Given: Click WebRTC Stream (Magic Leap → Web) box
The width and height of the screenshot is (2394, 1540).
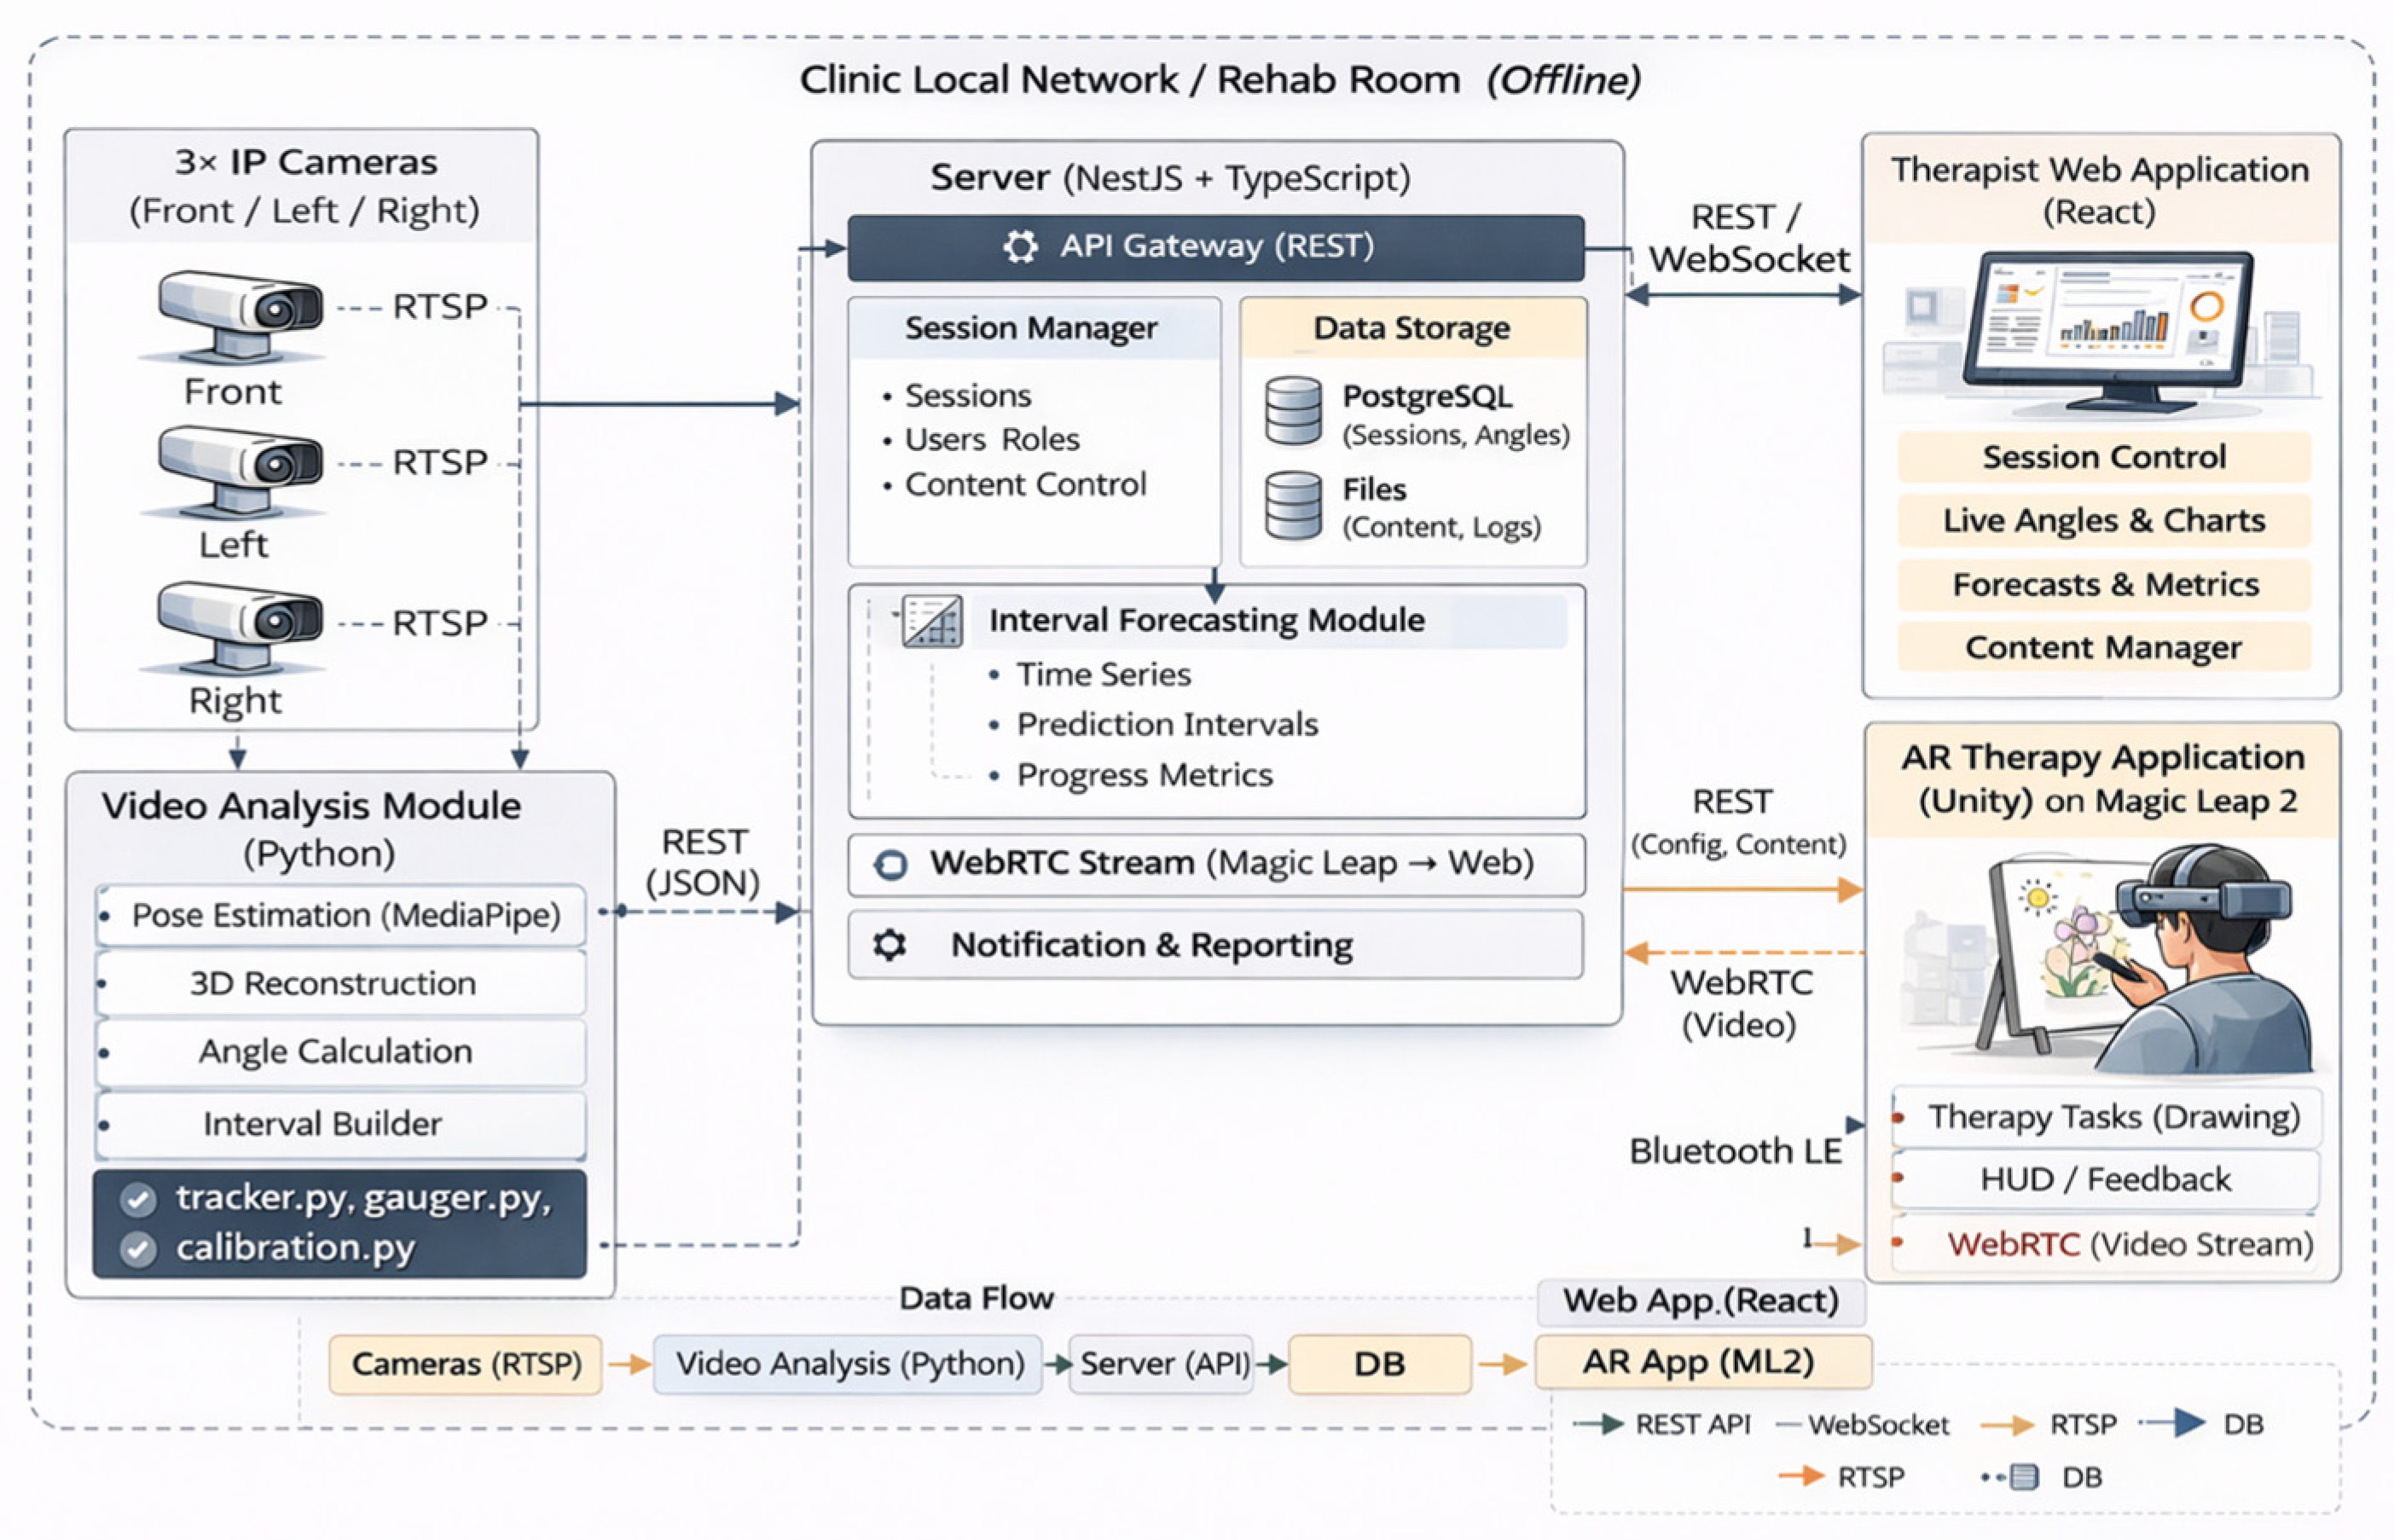Looking at the screenshot, I should click(1215, 864).
